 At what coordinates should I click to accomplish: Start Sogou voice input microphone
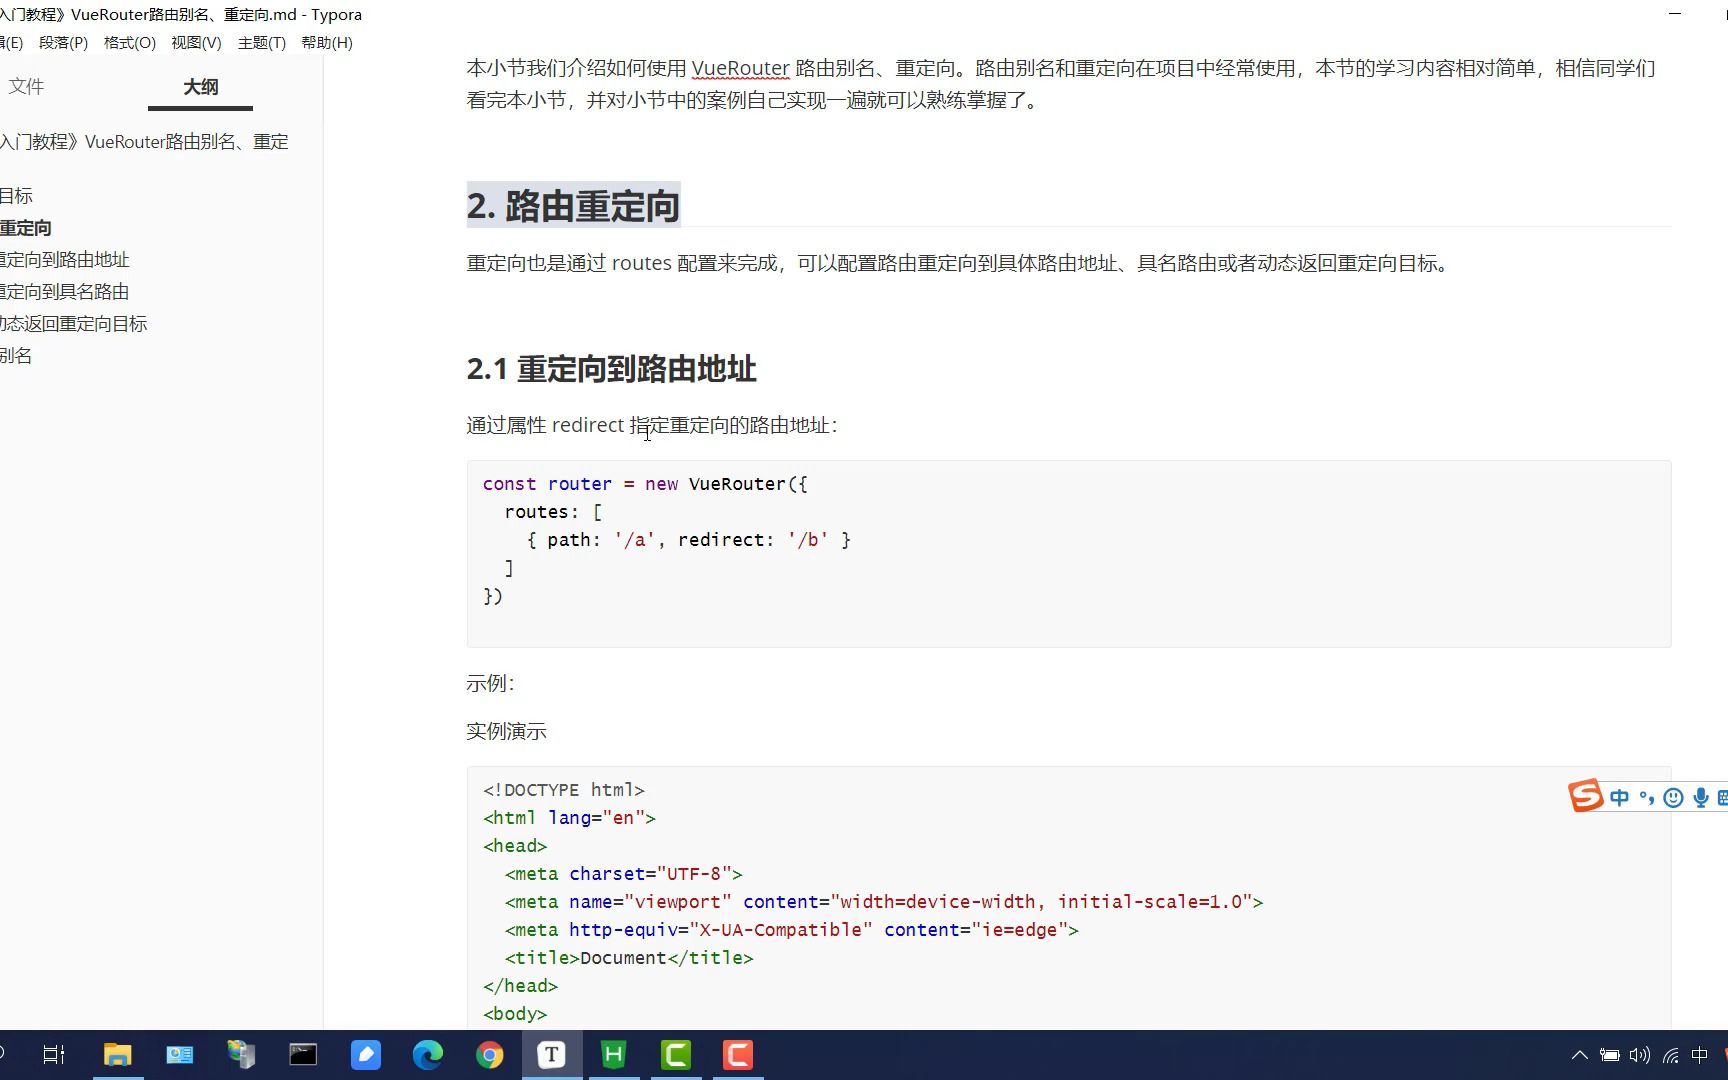(x=1700, y=797)
